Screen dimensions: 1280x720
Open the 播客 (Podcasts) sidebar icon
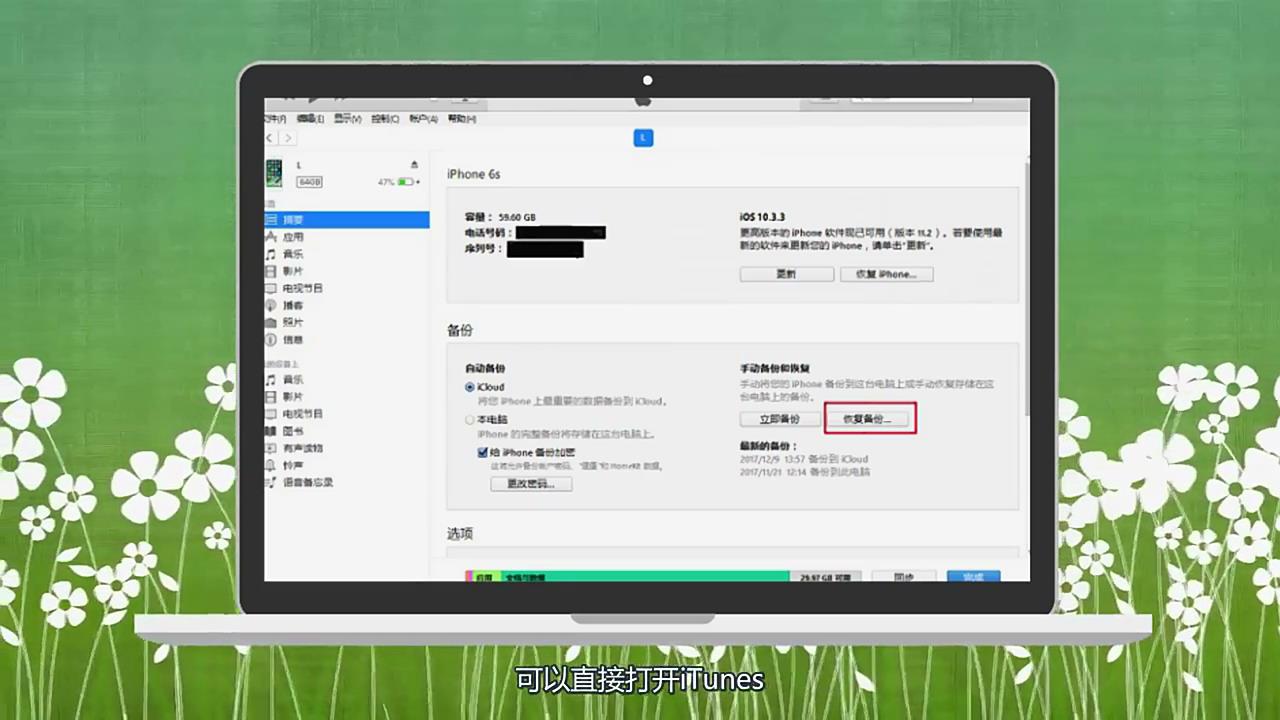[293, 305]
